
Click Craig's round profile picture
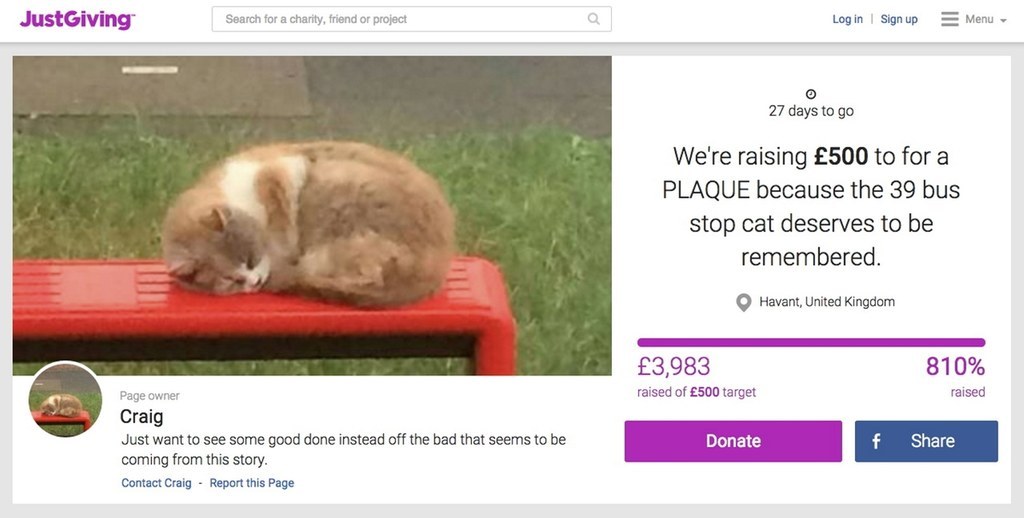coord(65,399)
